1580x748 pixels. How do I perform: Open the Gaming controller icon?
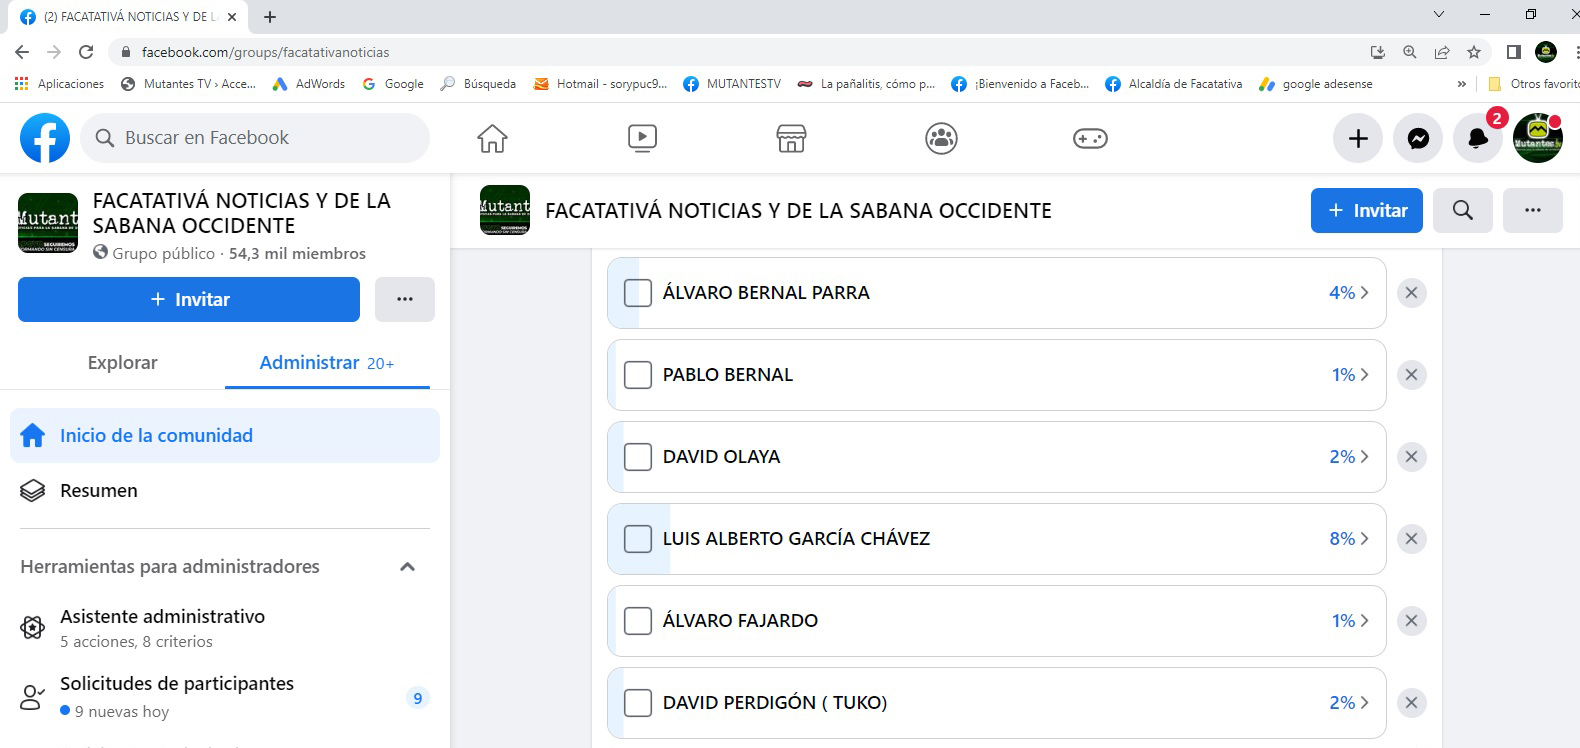tap(1090, 138)
